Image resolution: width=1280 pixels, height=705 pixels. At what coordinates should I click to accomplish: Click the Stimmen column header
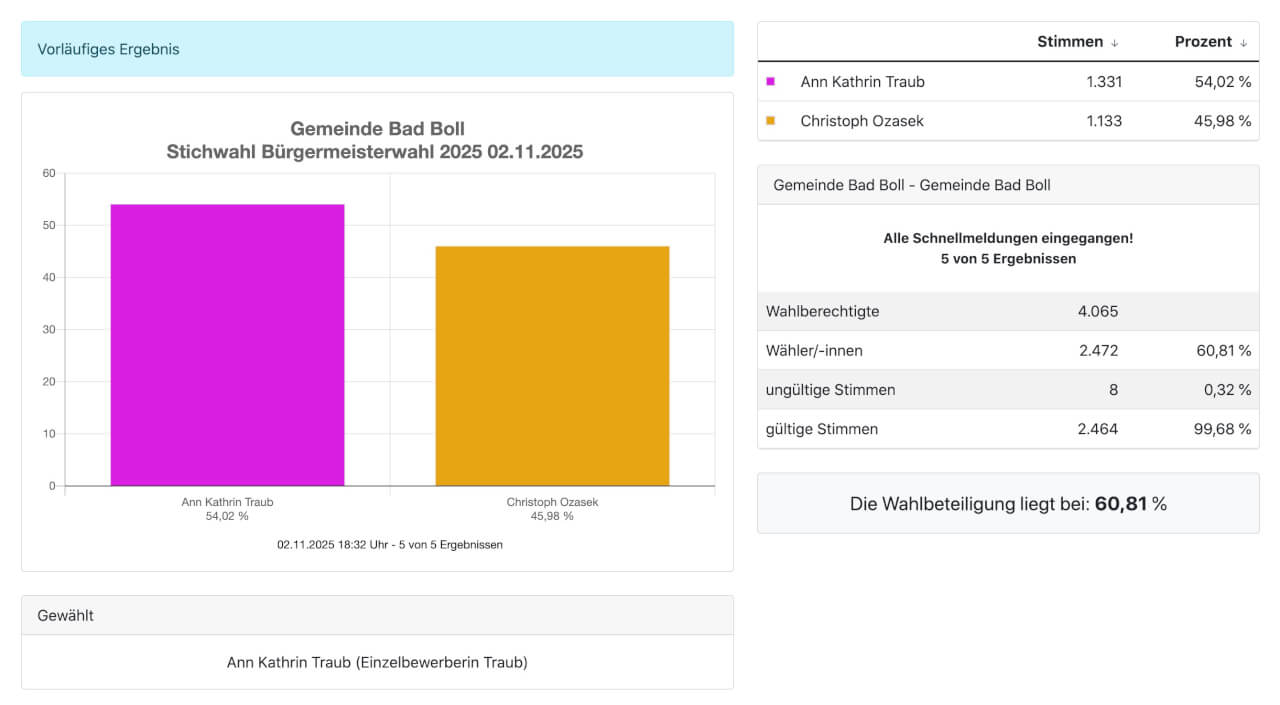(1070, 42)
